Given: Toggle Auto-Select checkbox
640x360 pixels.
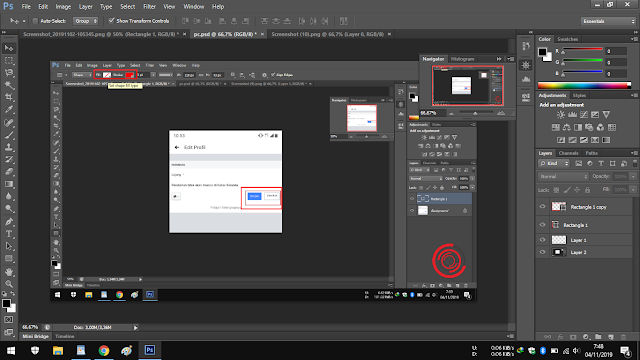Looking at the screenshot, I should (x=35, y=21).
